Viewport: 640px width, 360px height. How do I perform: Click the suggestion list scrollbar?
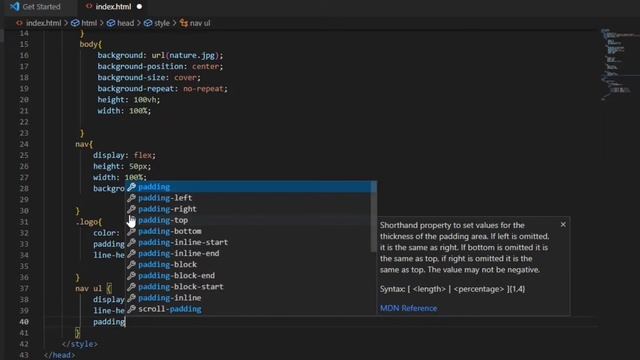tap(373, 217)
